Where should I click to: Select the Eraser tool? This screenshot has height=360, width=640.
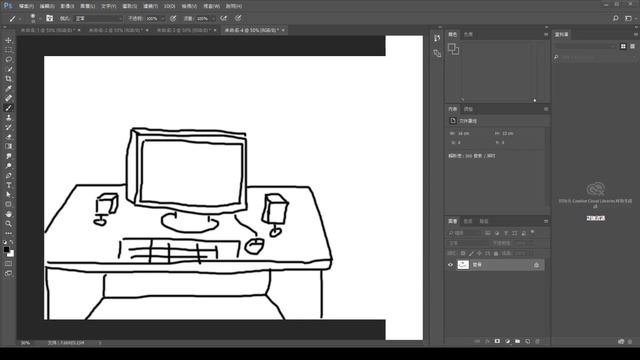pos(9,137)
